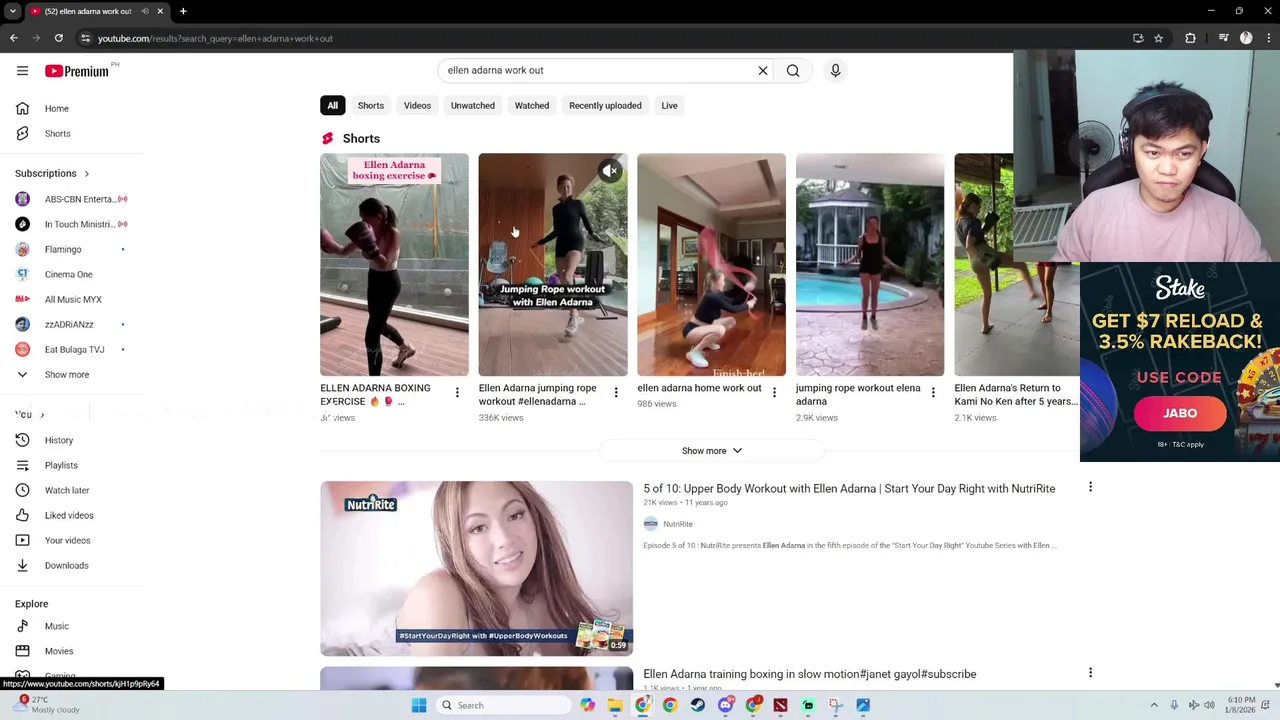
Task: Open the Chrome three-dot menu
Action: (1267, 38)
